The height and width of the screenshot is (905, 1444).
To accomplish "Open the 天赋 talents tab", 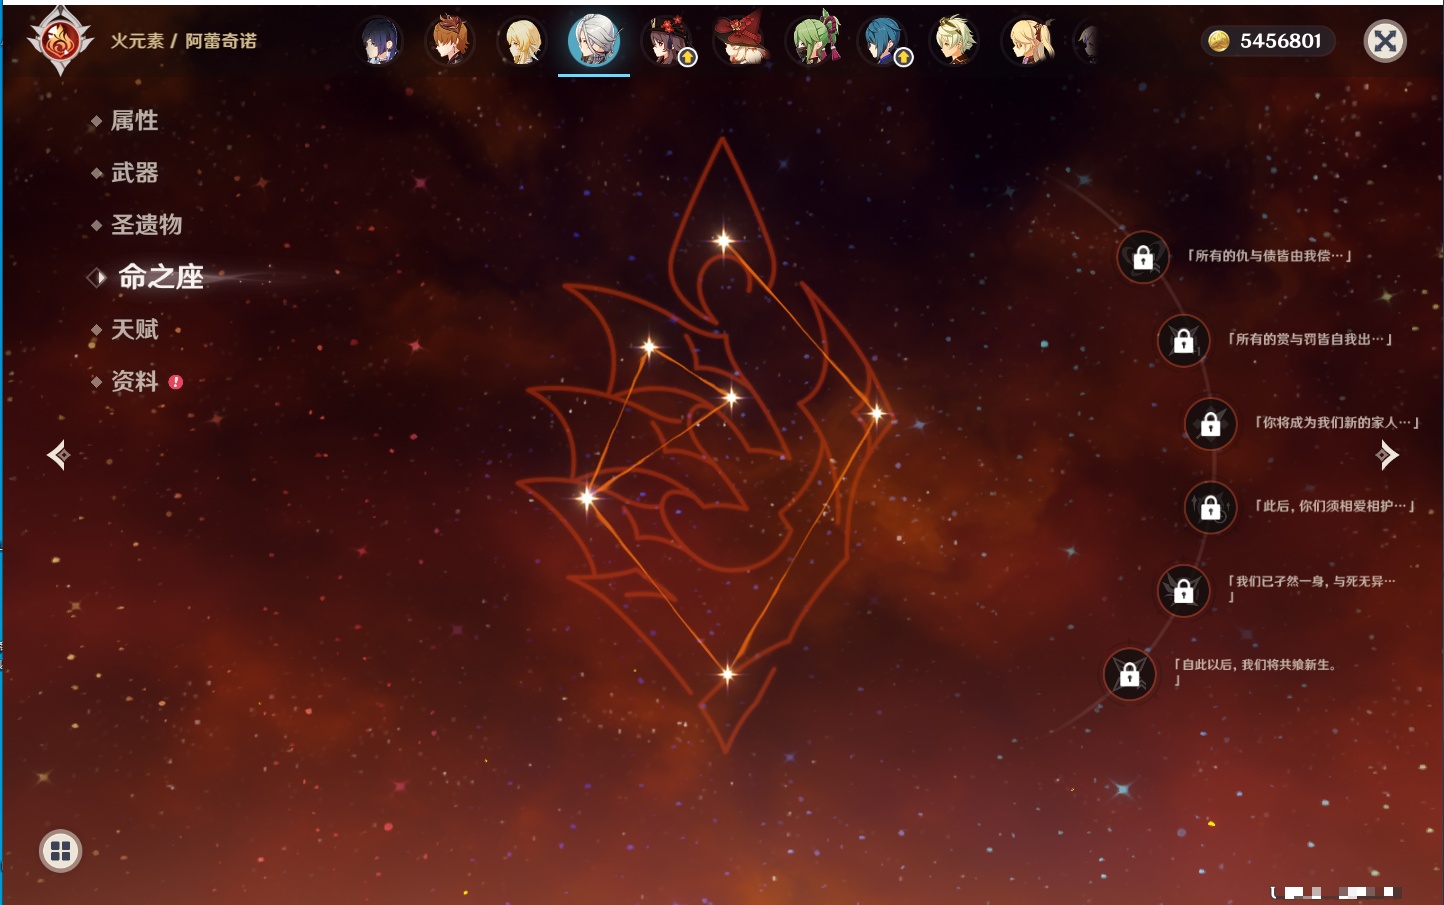I will (x=134, y=329).
